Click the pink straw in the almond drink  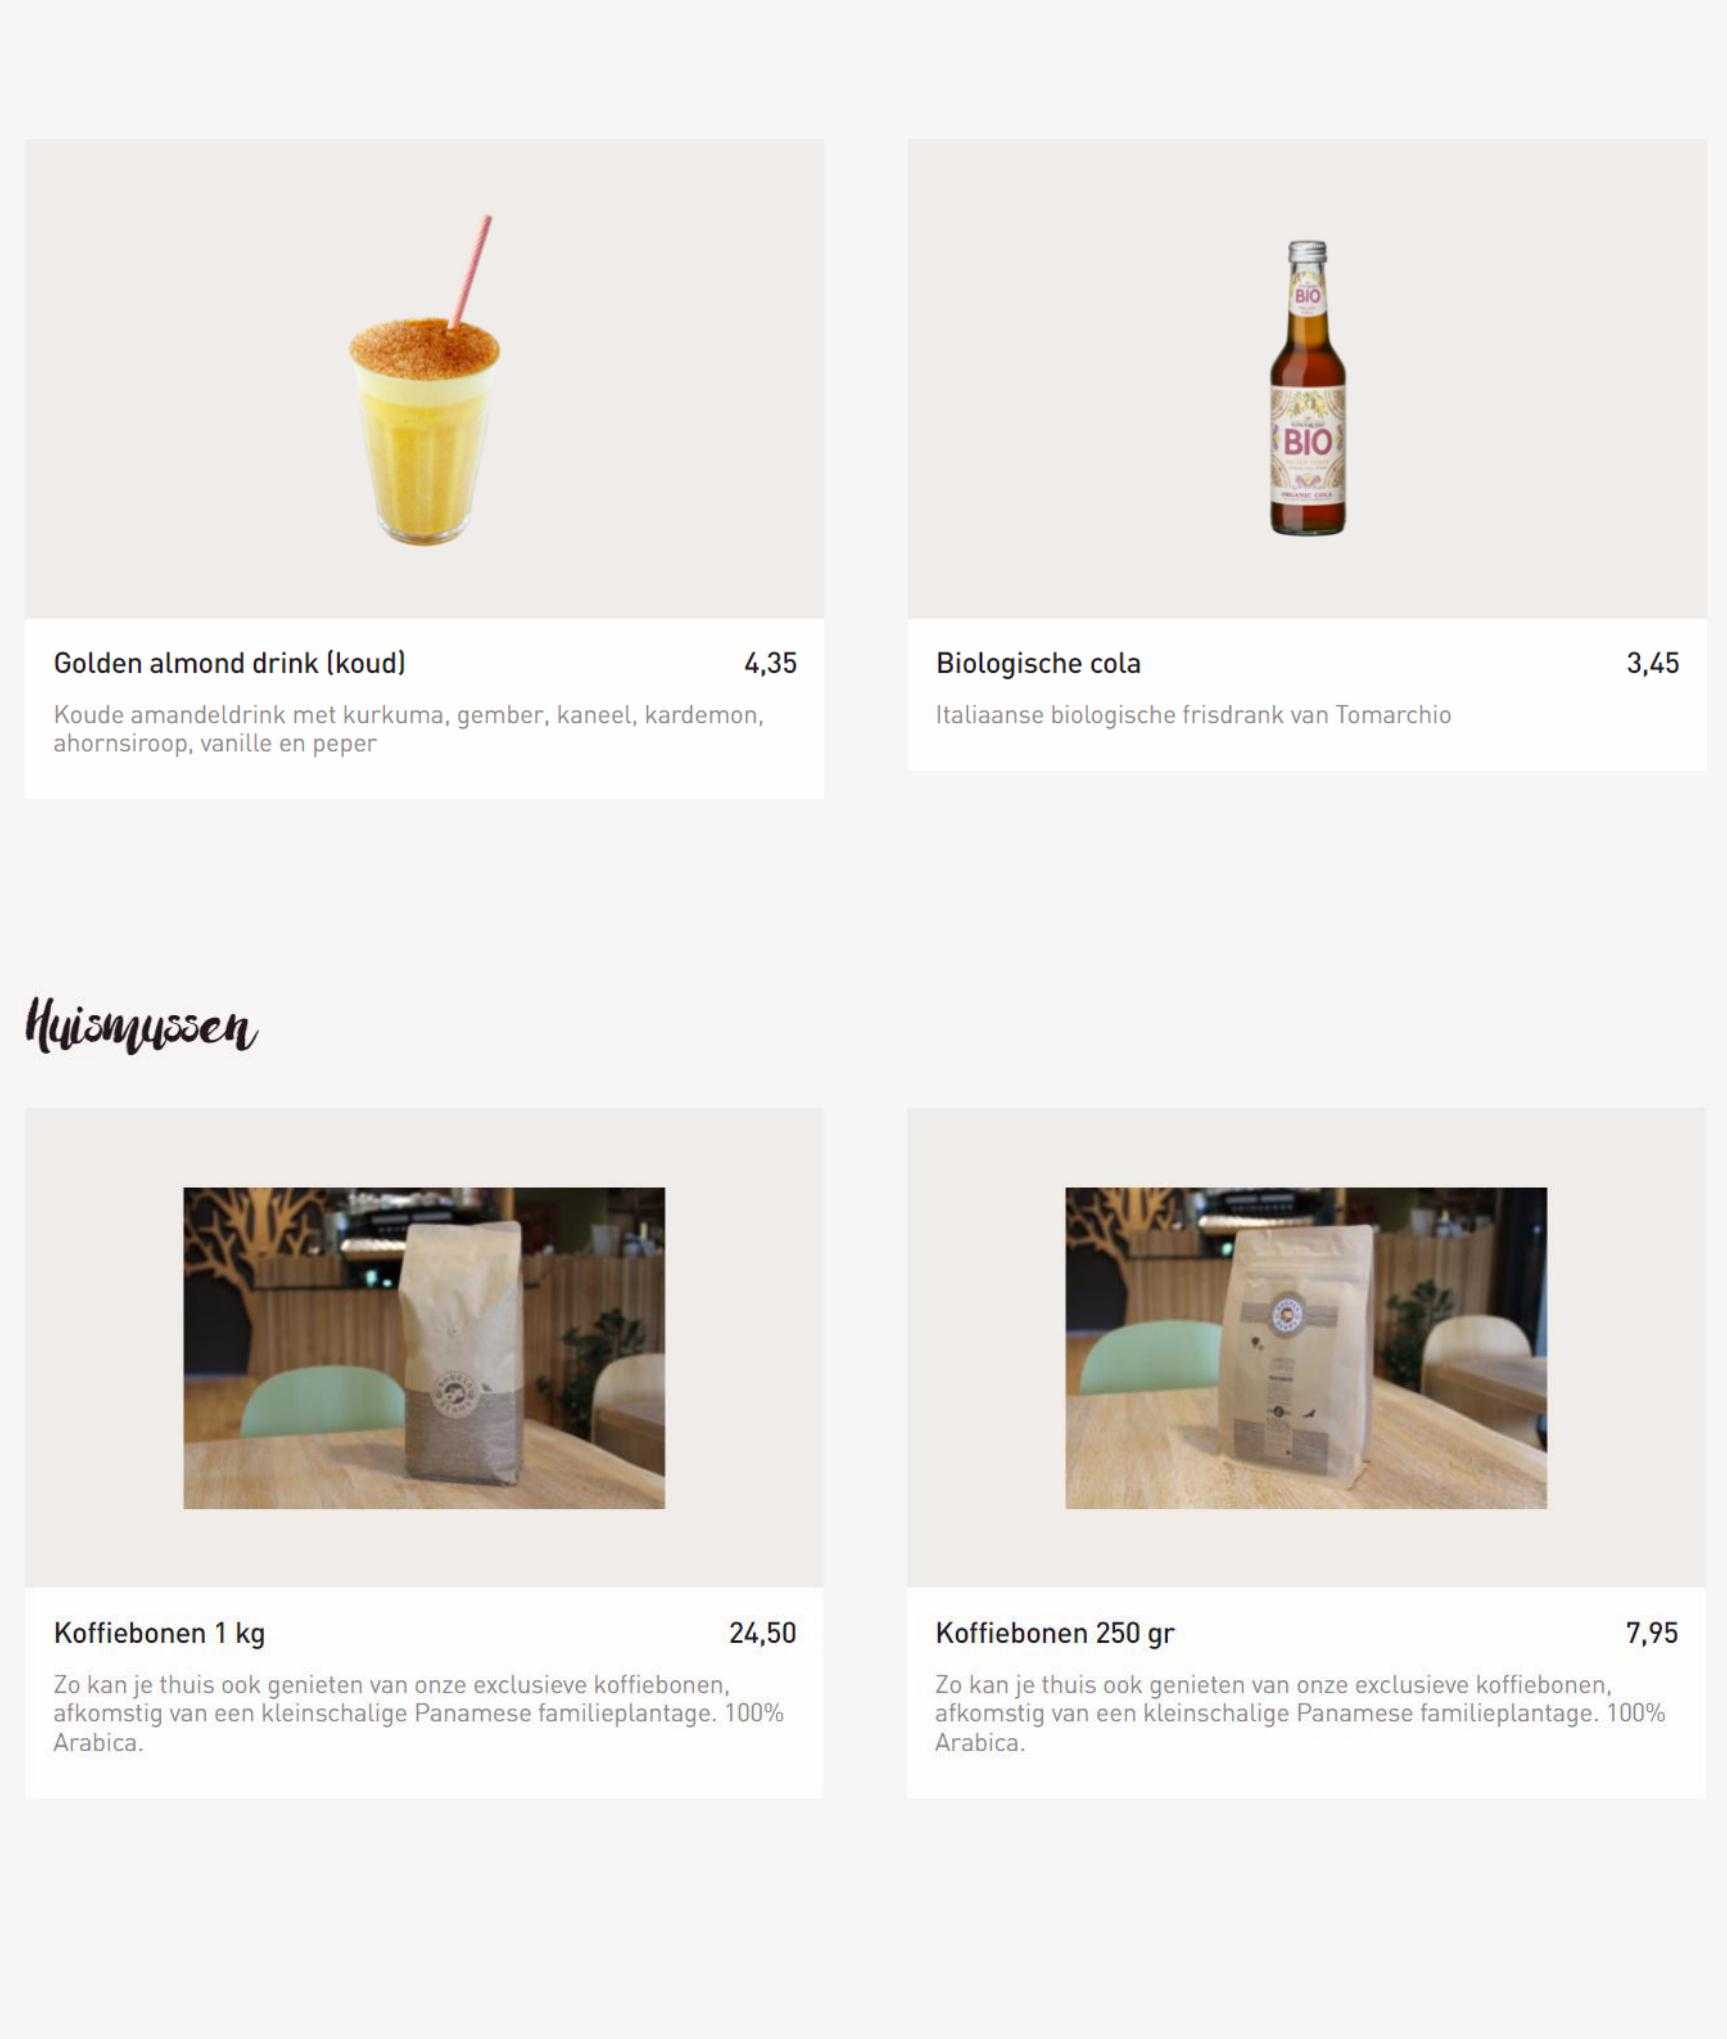(x=470, y=272)
